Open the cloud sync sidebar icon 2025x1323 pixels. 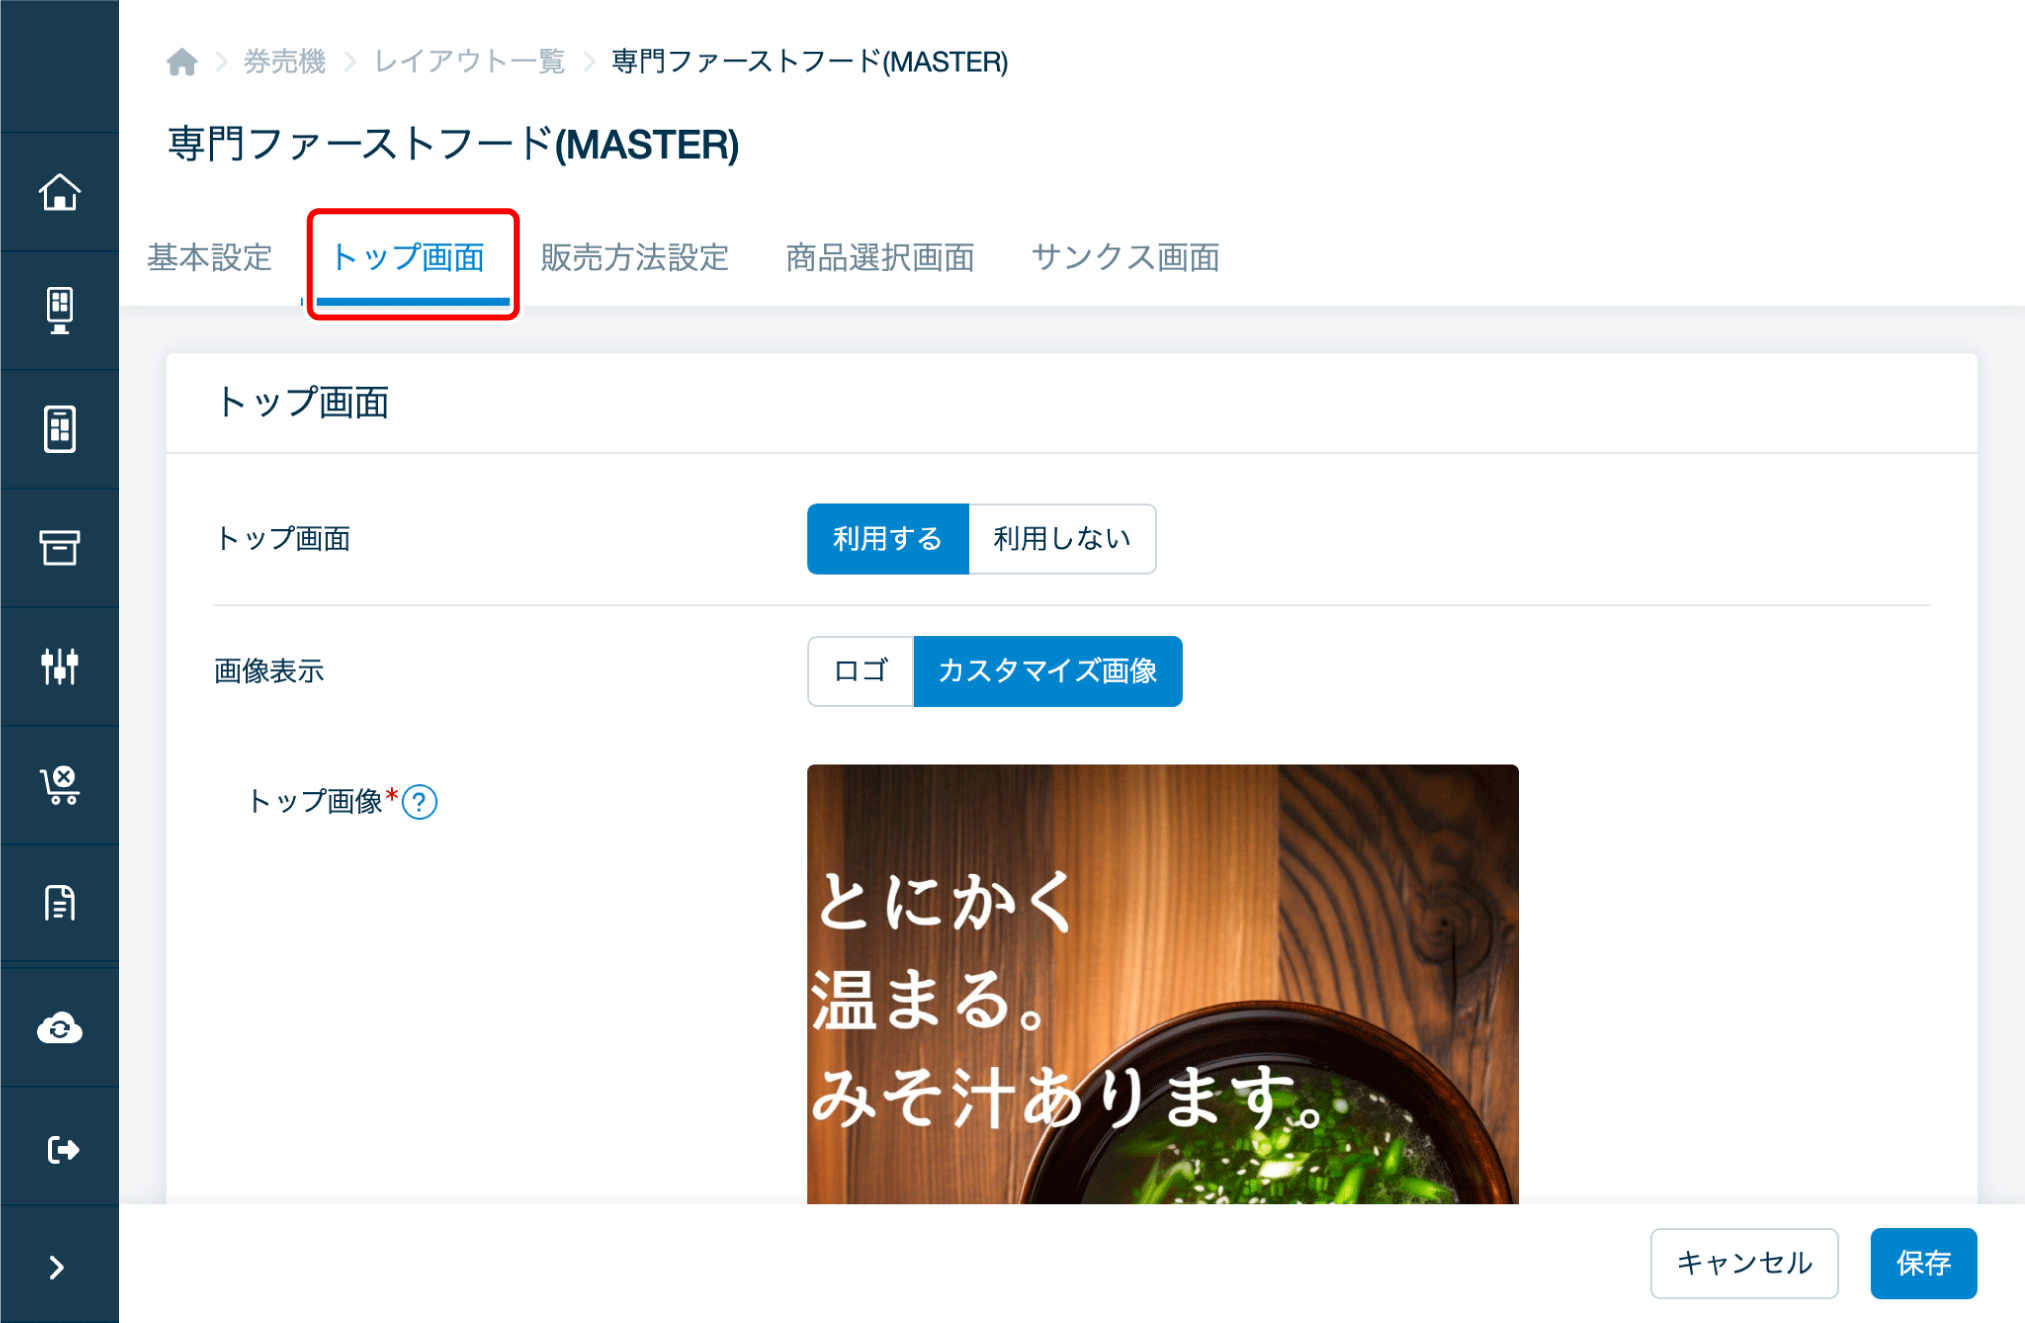tap(60, 1028)
